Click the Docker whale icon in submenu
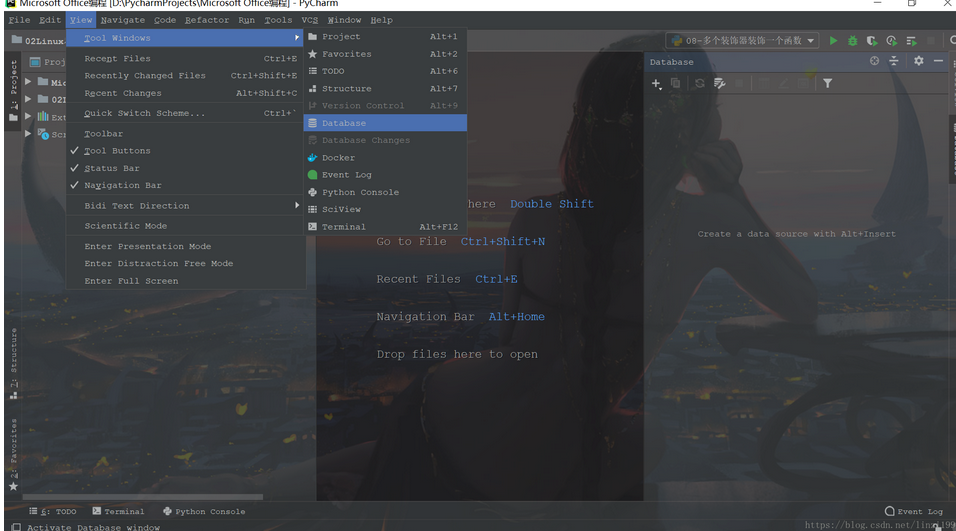This screenshot has height=531, width=956. tap(313, 157)
